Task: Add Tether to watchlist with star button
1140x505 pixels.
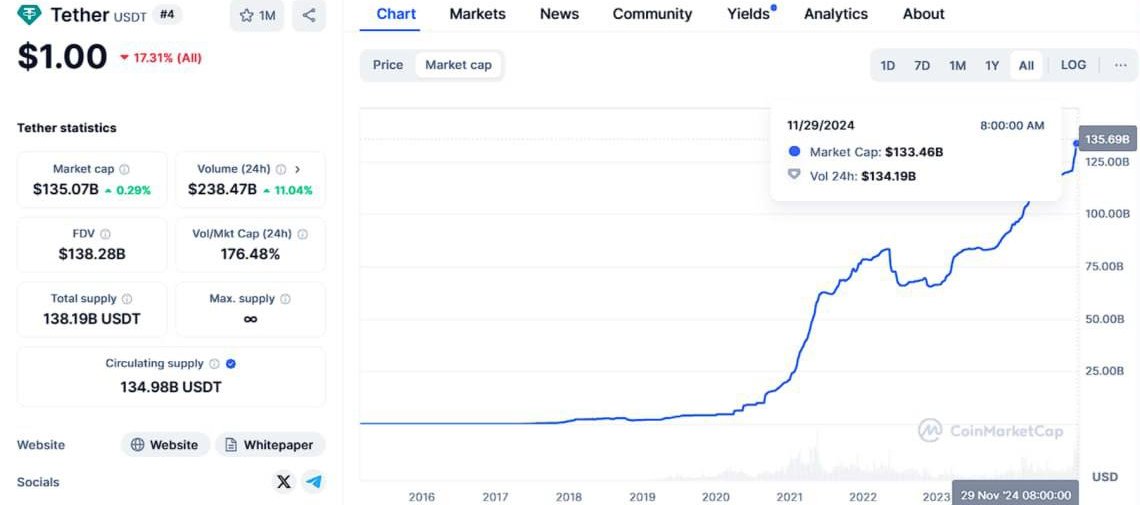Action: [x=257, y=15]
